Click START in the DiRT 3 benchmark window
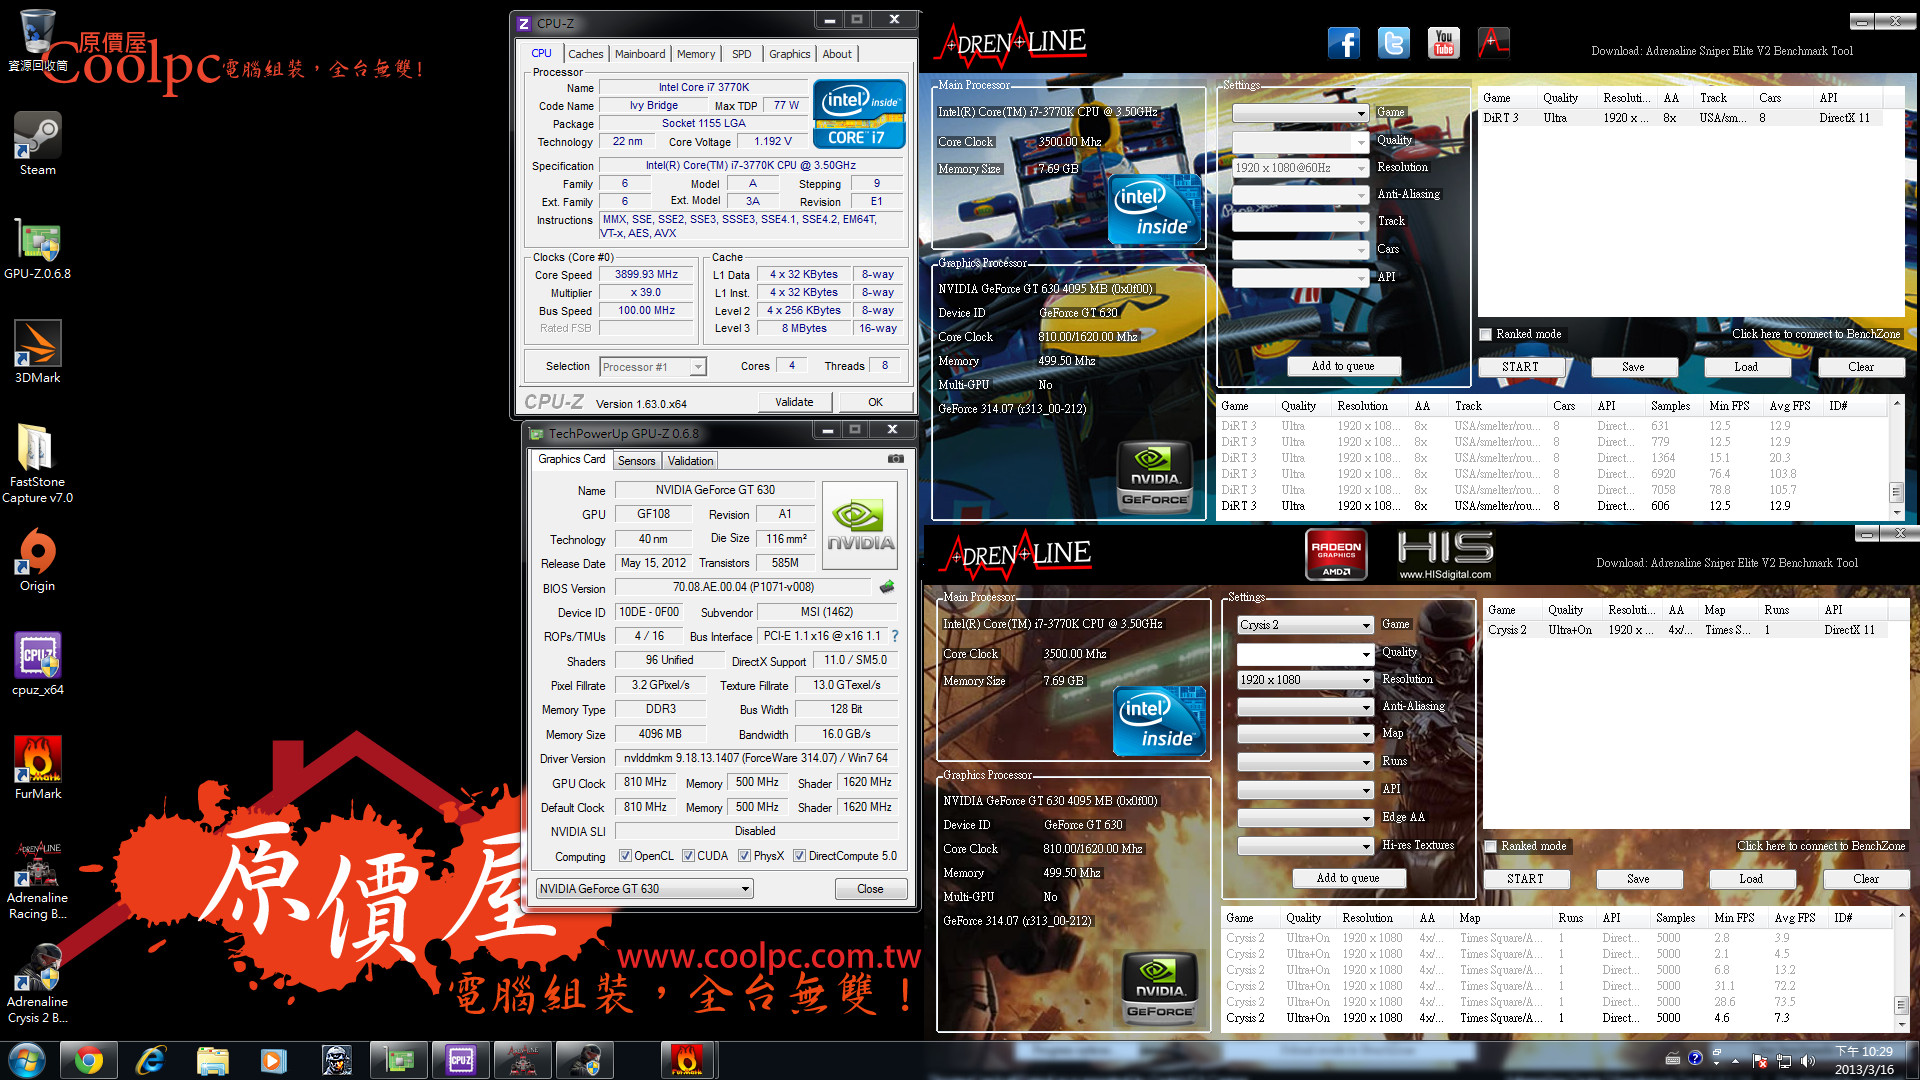 [1520, 367]
